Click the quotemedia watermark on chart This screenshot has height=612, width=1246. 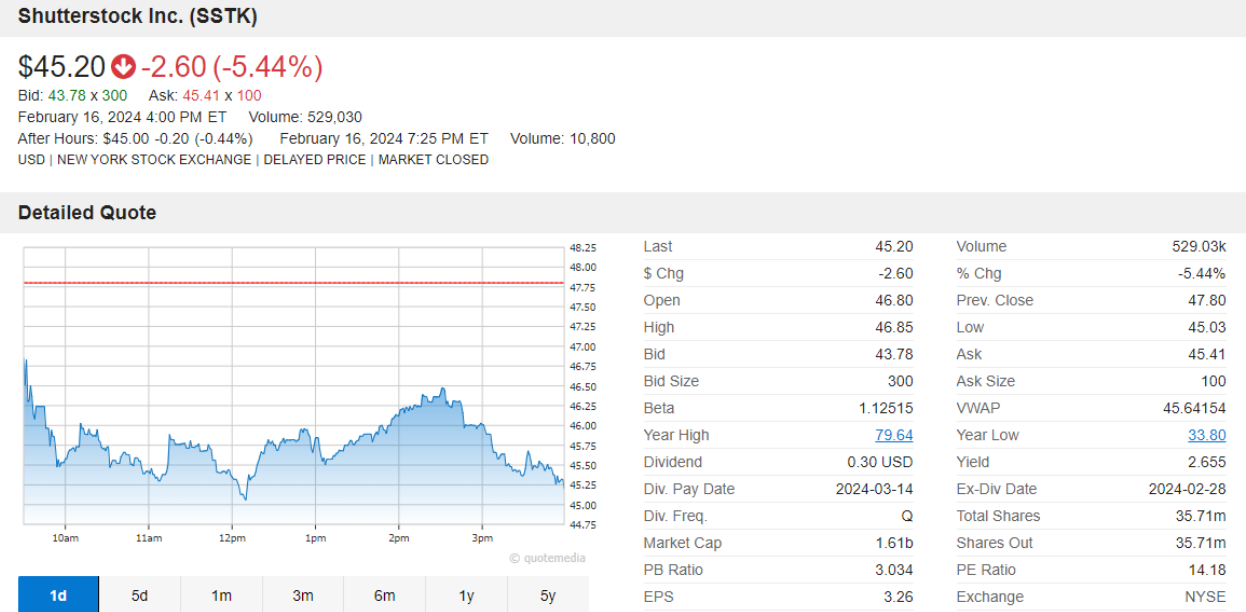(547, 558)
